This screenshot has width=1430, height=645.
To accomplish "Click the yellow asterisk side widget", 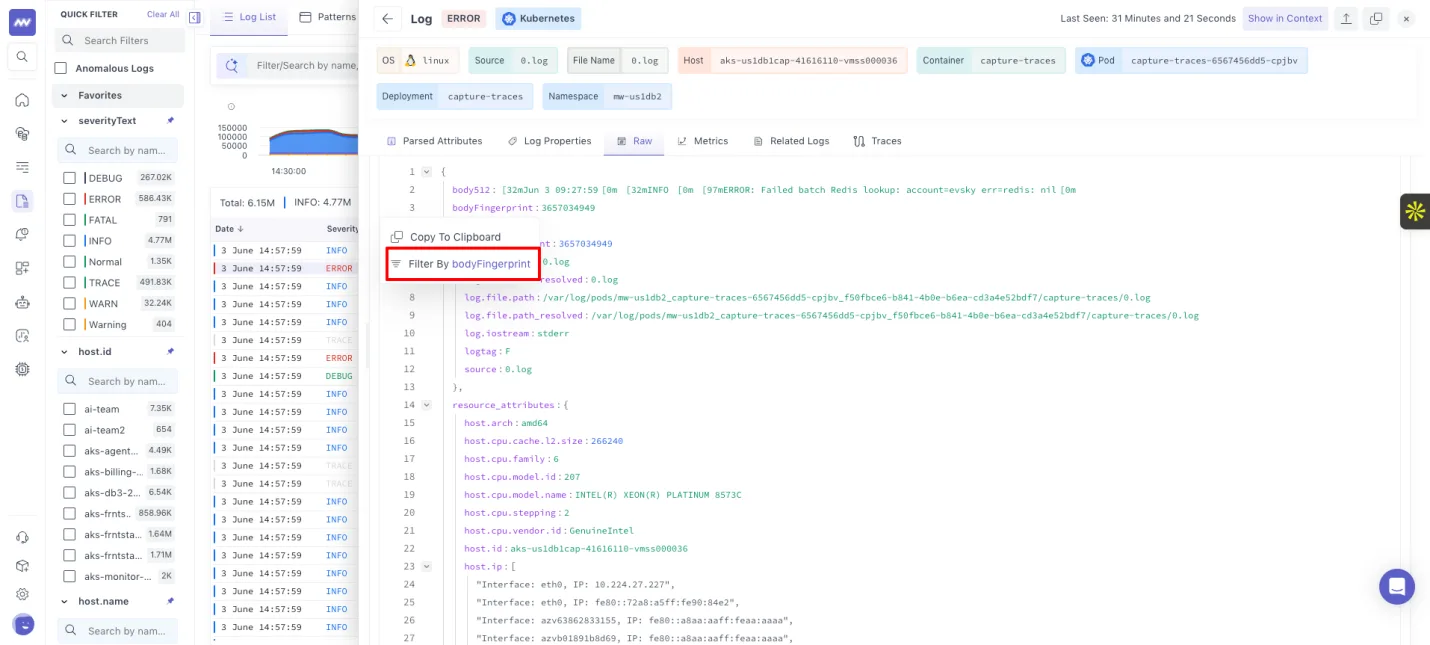I will click(x=1415, y=211).
